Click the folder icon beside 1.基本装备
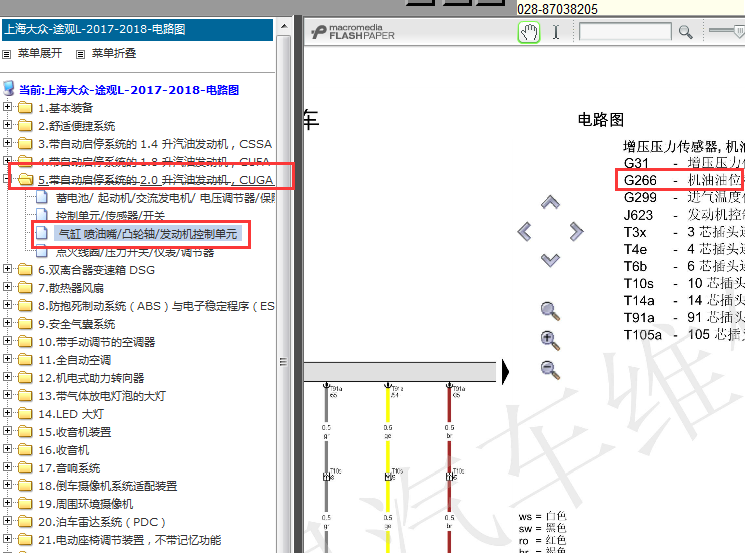The height and width of the screenshot is (553, 745). [x=25, y=107]
